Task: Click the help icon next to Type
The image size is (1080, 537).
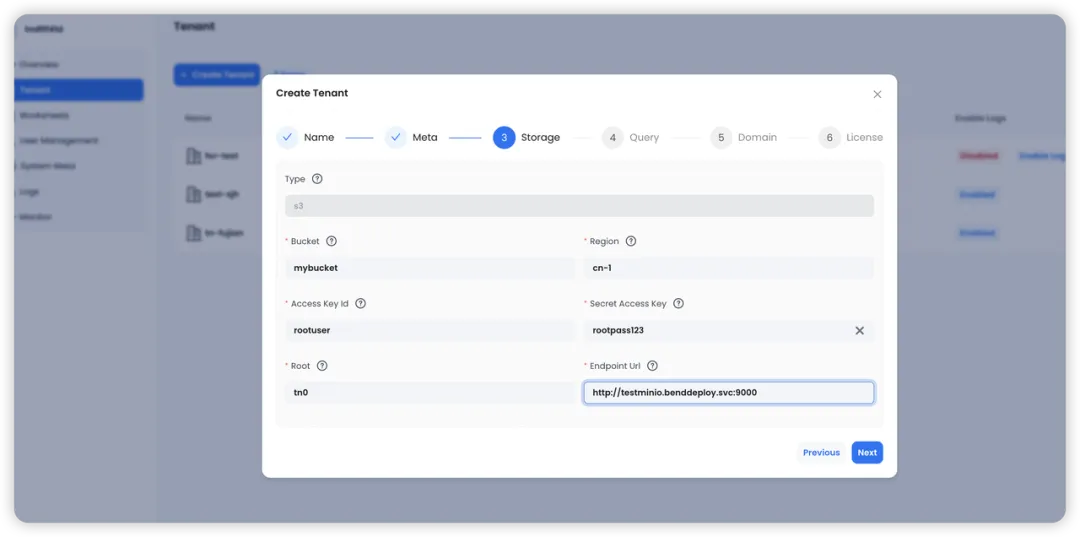Action: coord(317,179)
